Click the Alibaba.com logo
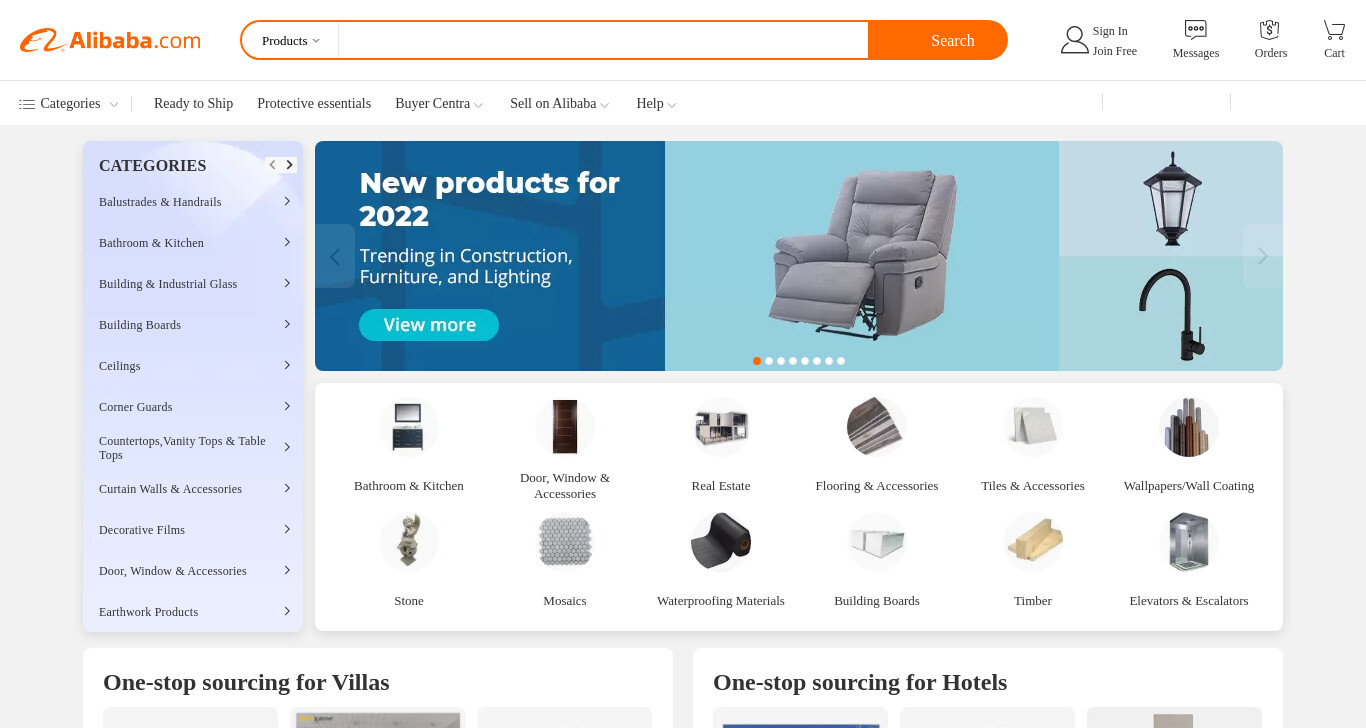The image size is (1366, 728). coord(110,41)
